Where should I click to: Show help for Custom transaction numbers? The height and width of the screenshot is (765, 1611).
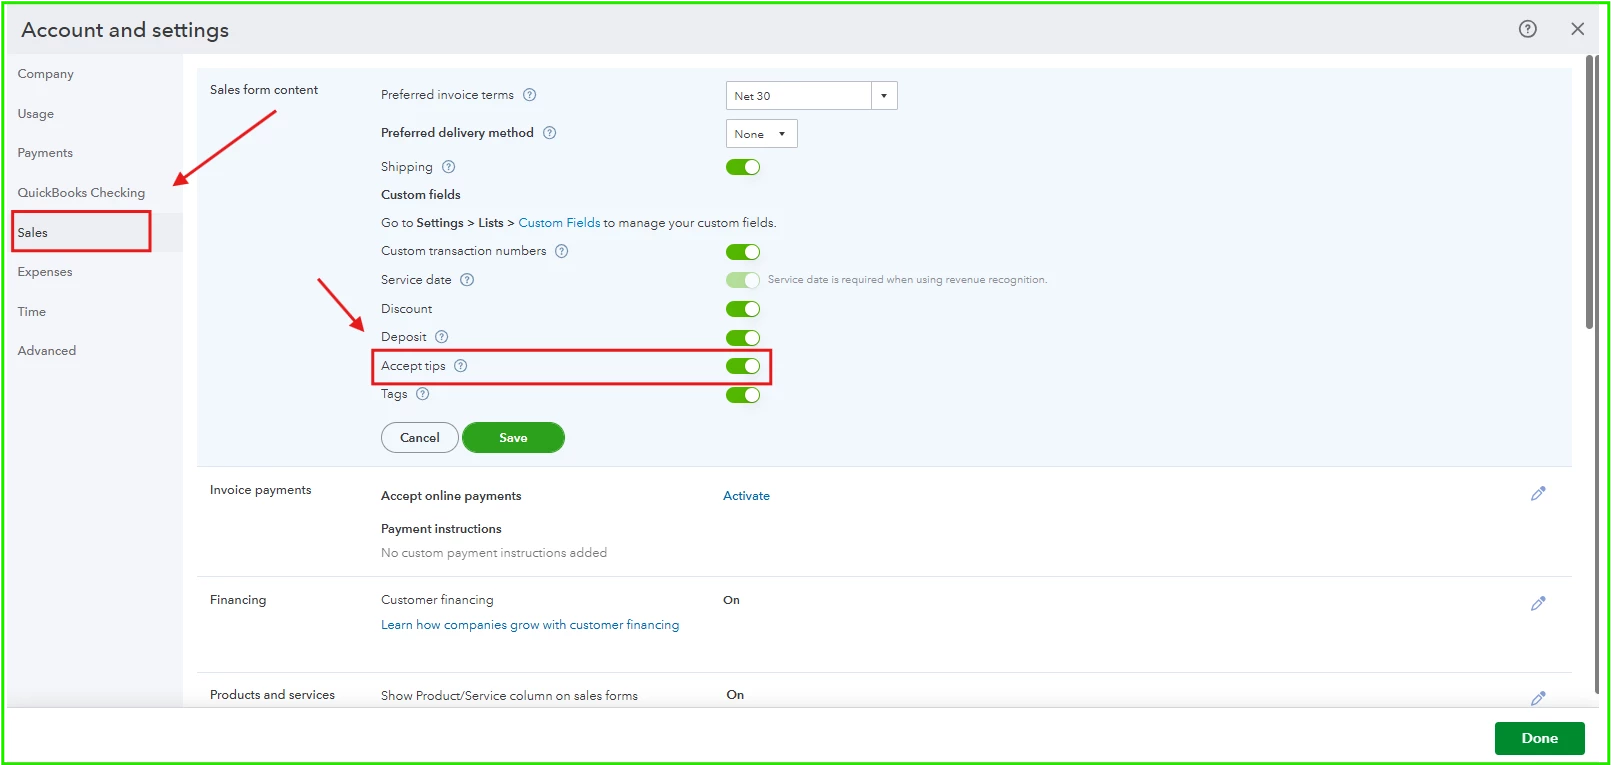click(562, 251)
